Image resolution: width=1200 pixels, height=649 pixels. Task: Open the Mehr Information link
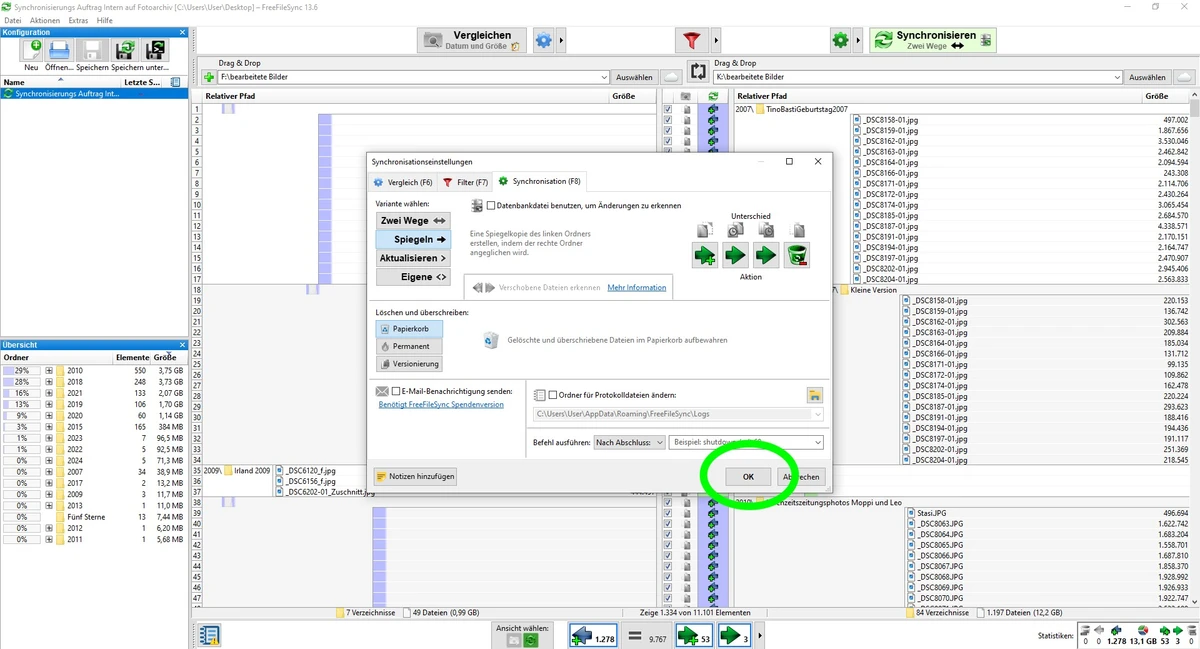click(x=636, y=287)
